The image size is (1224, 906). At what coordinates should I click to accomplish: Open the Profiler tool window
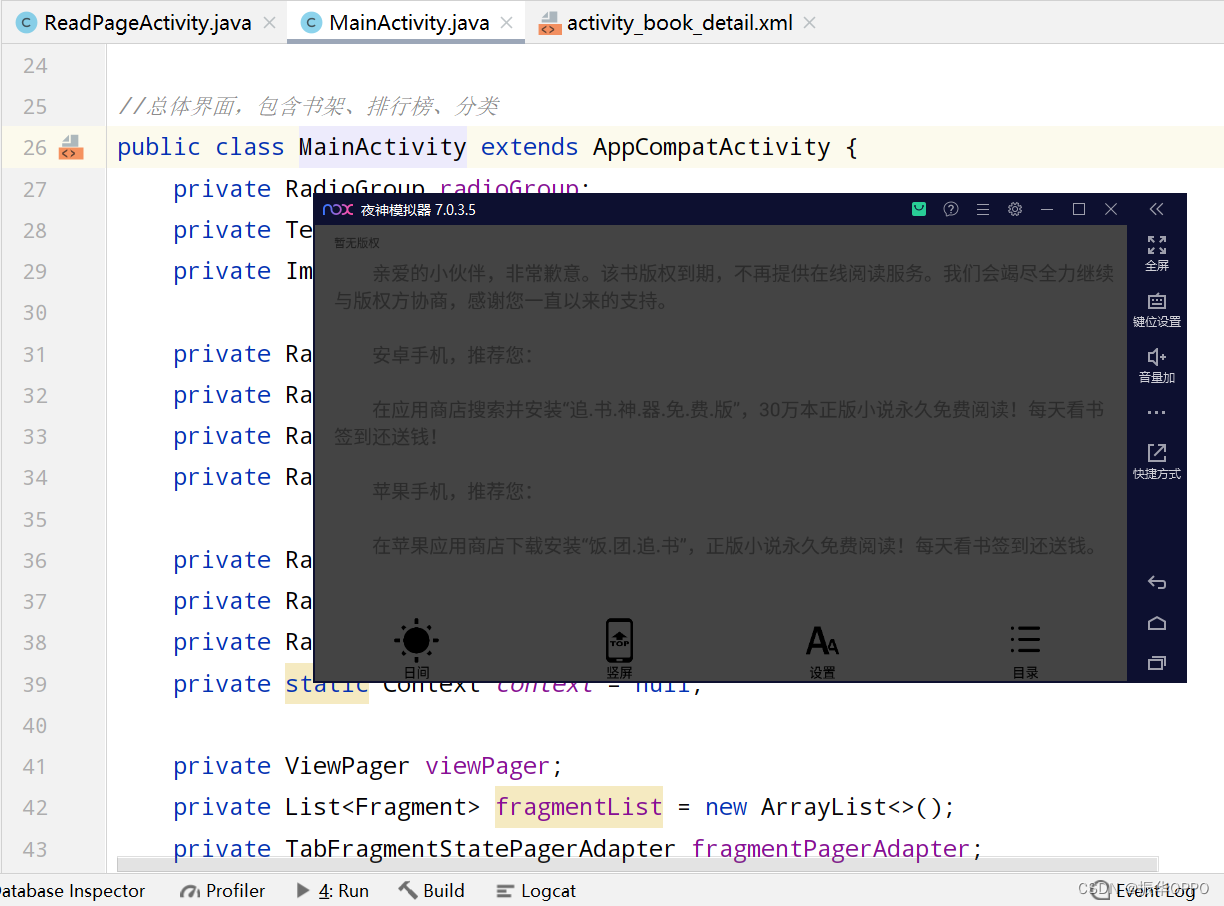coord(222,891)
